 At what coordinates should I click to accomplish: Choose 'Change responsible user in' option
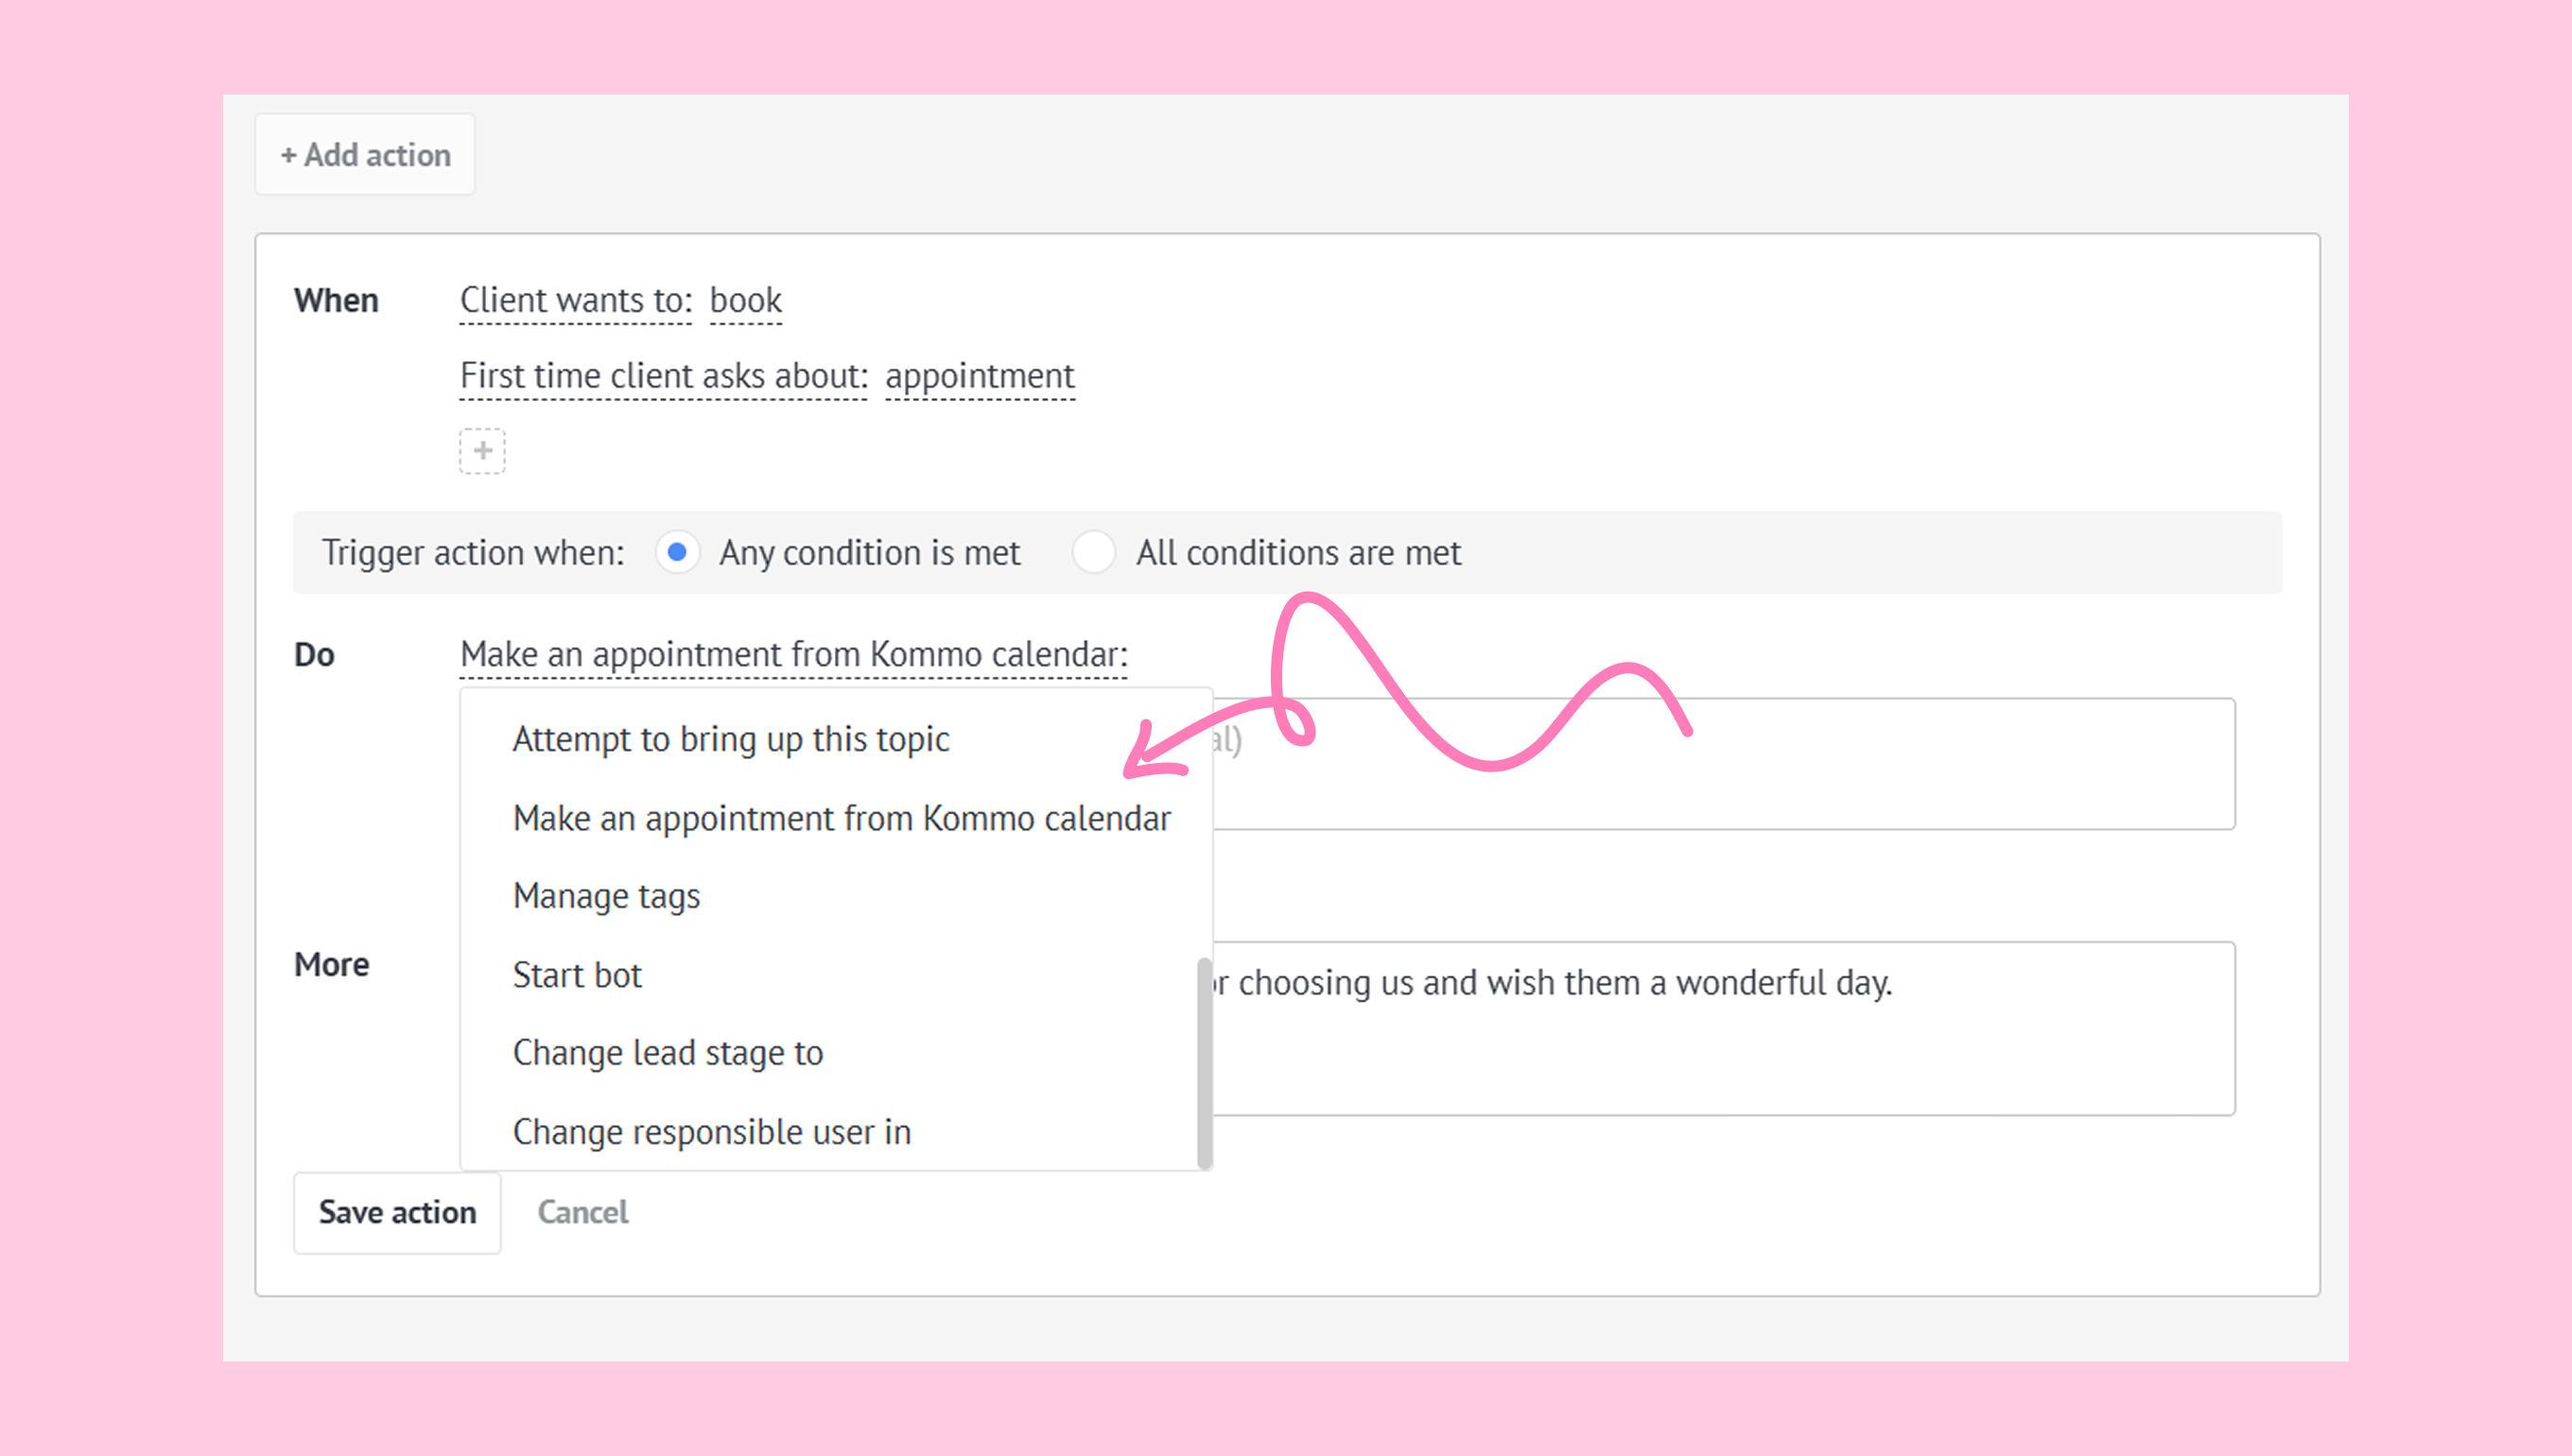711,1132
